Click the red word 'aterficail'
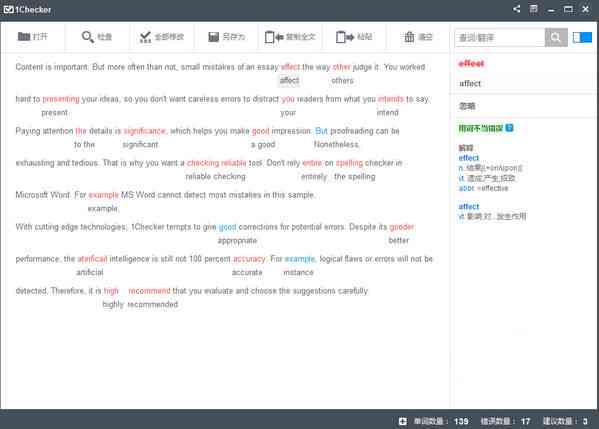 click(x=92, y=259)
